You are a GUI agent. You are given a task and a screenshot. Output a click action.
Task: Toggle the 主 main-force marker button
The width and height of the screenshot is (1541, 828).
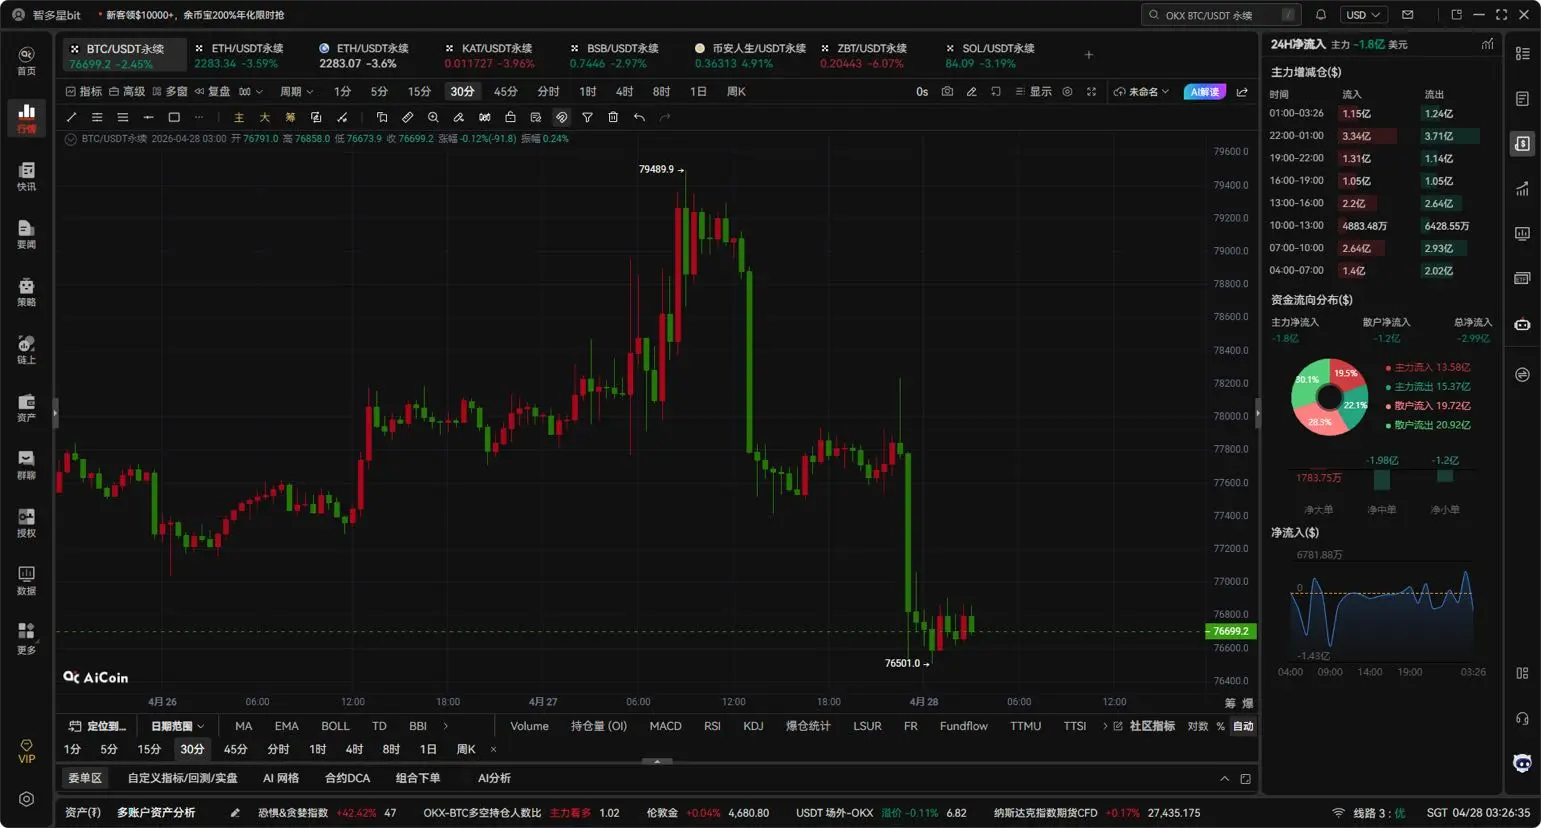238,117
